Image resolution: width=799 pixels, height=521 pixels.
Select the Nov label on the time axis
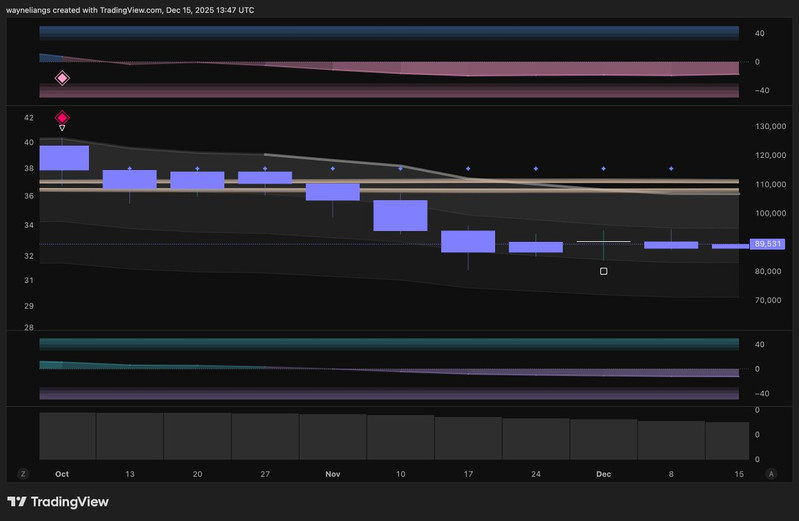tap(333, 473)
